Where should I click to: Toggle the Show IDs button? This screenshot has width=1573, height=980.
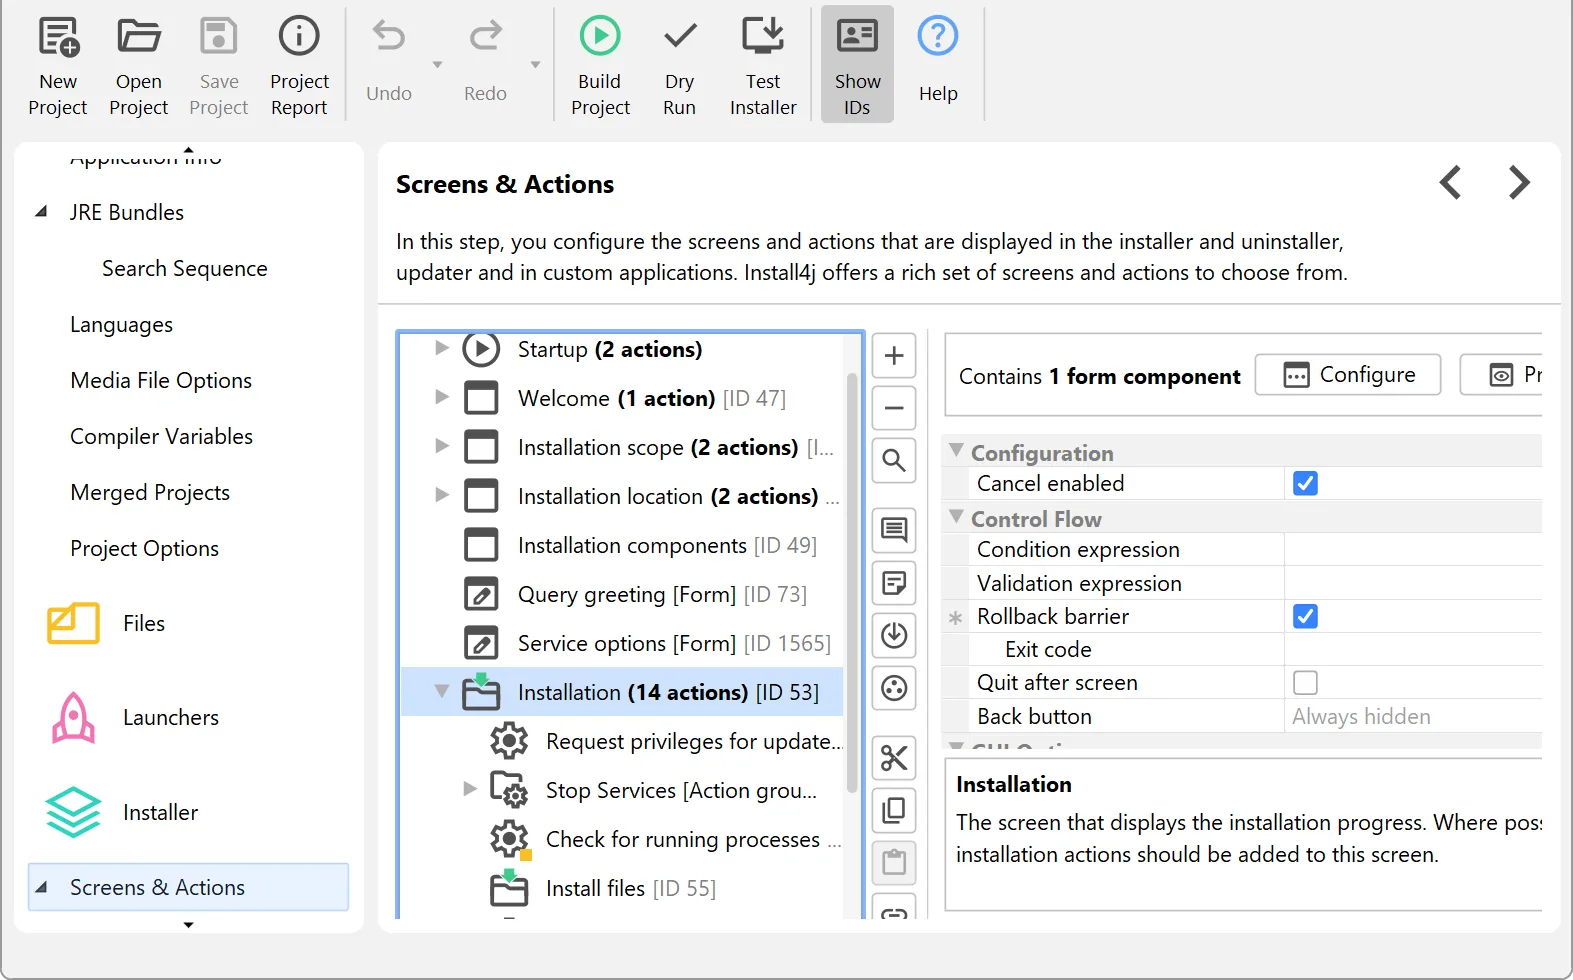pyautogui.click(x=857, y=64)
